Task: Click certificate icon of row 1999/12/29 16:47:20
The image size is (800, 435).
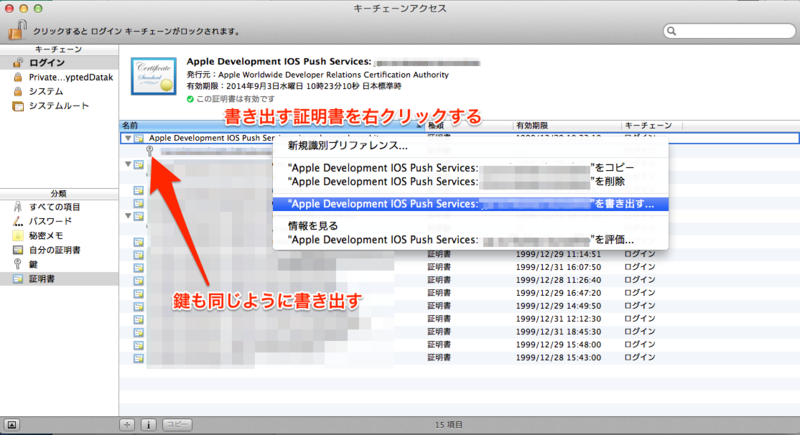Action: point(138,293)
